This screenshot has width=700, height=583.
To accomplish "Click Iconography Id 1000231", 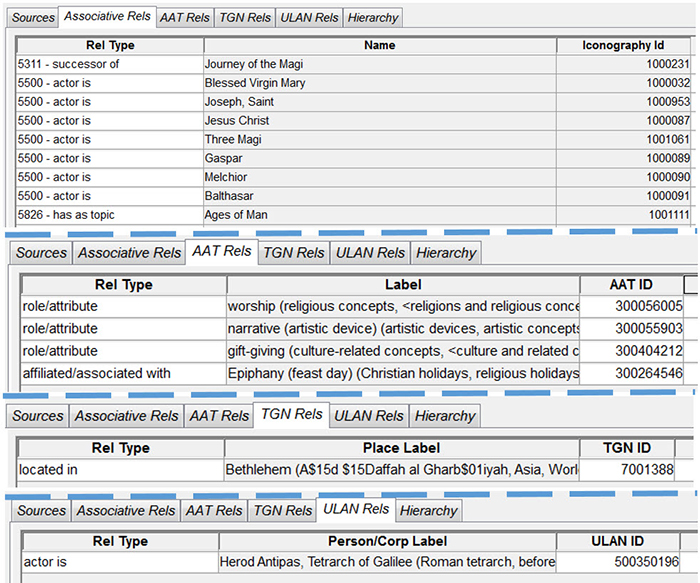I will point(623,64).
